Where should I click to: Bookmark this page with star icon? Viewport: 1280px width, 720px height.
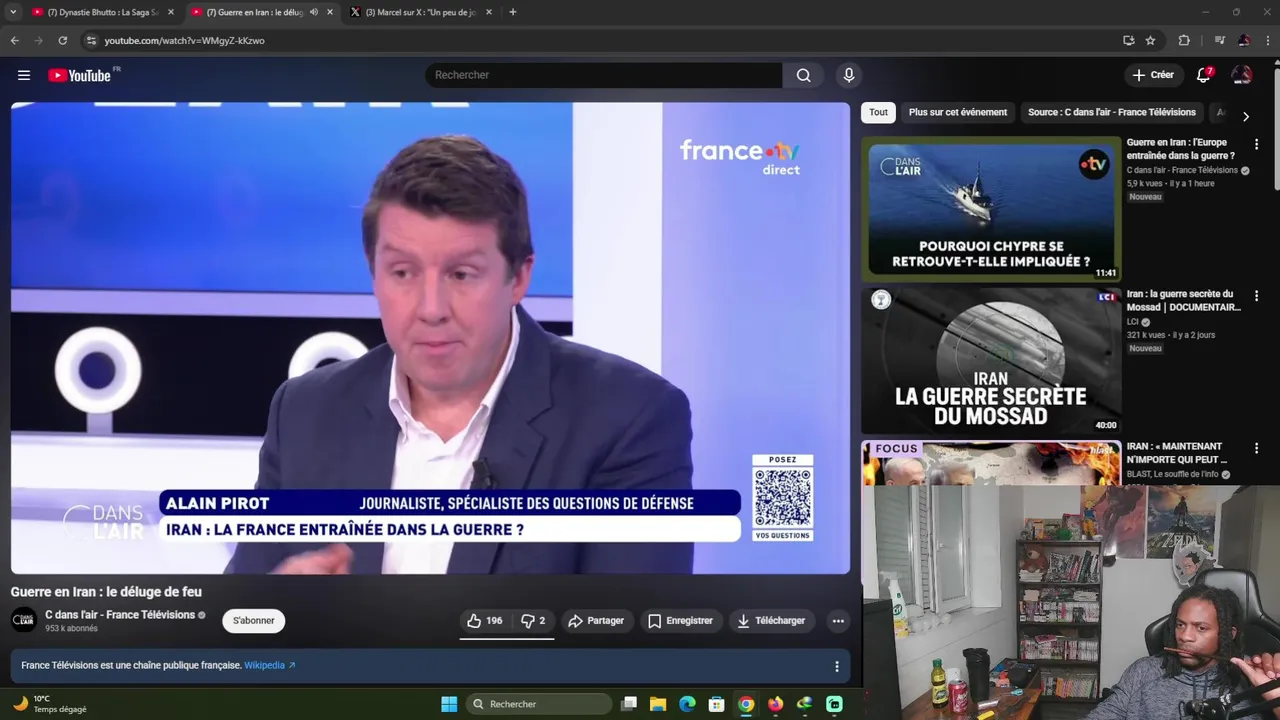pyautogui.click(x=1150, y=40)
